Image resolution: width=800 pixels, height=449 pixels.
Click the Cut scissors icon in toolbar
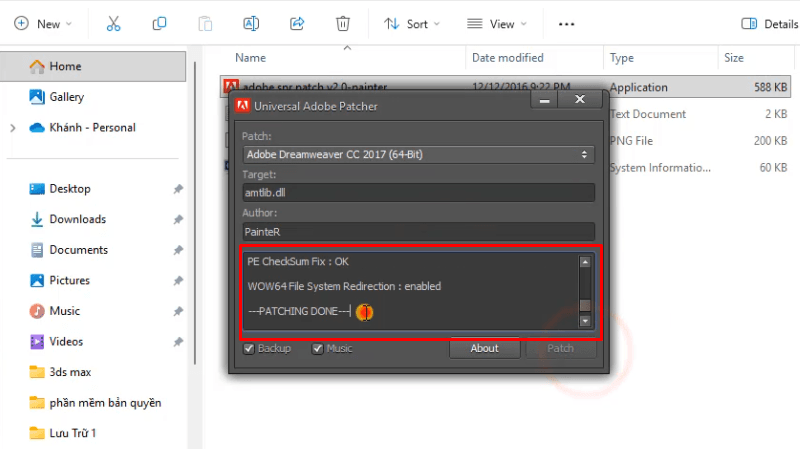(113, 23)
